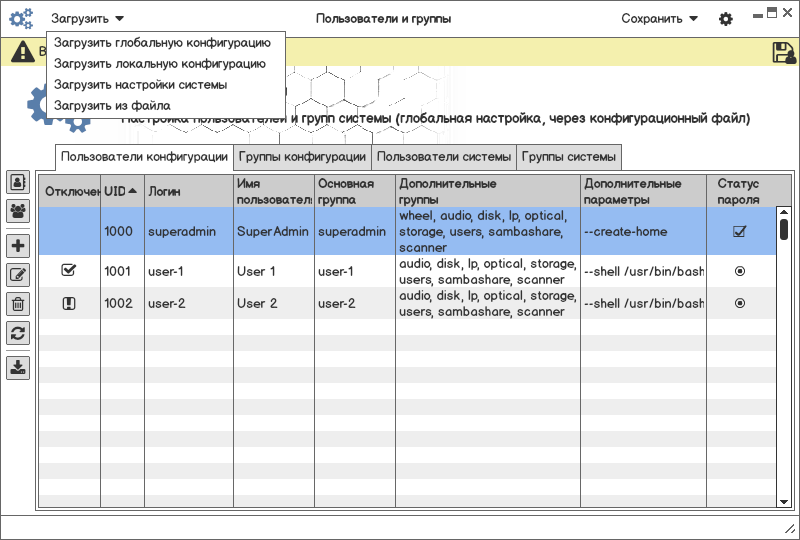This screenshot has height=540, width=800.
Task: Switch to Группы конфигурации tab
Action: tap(302, 157)
